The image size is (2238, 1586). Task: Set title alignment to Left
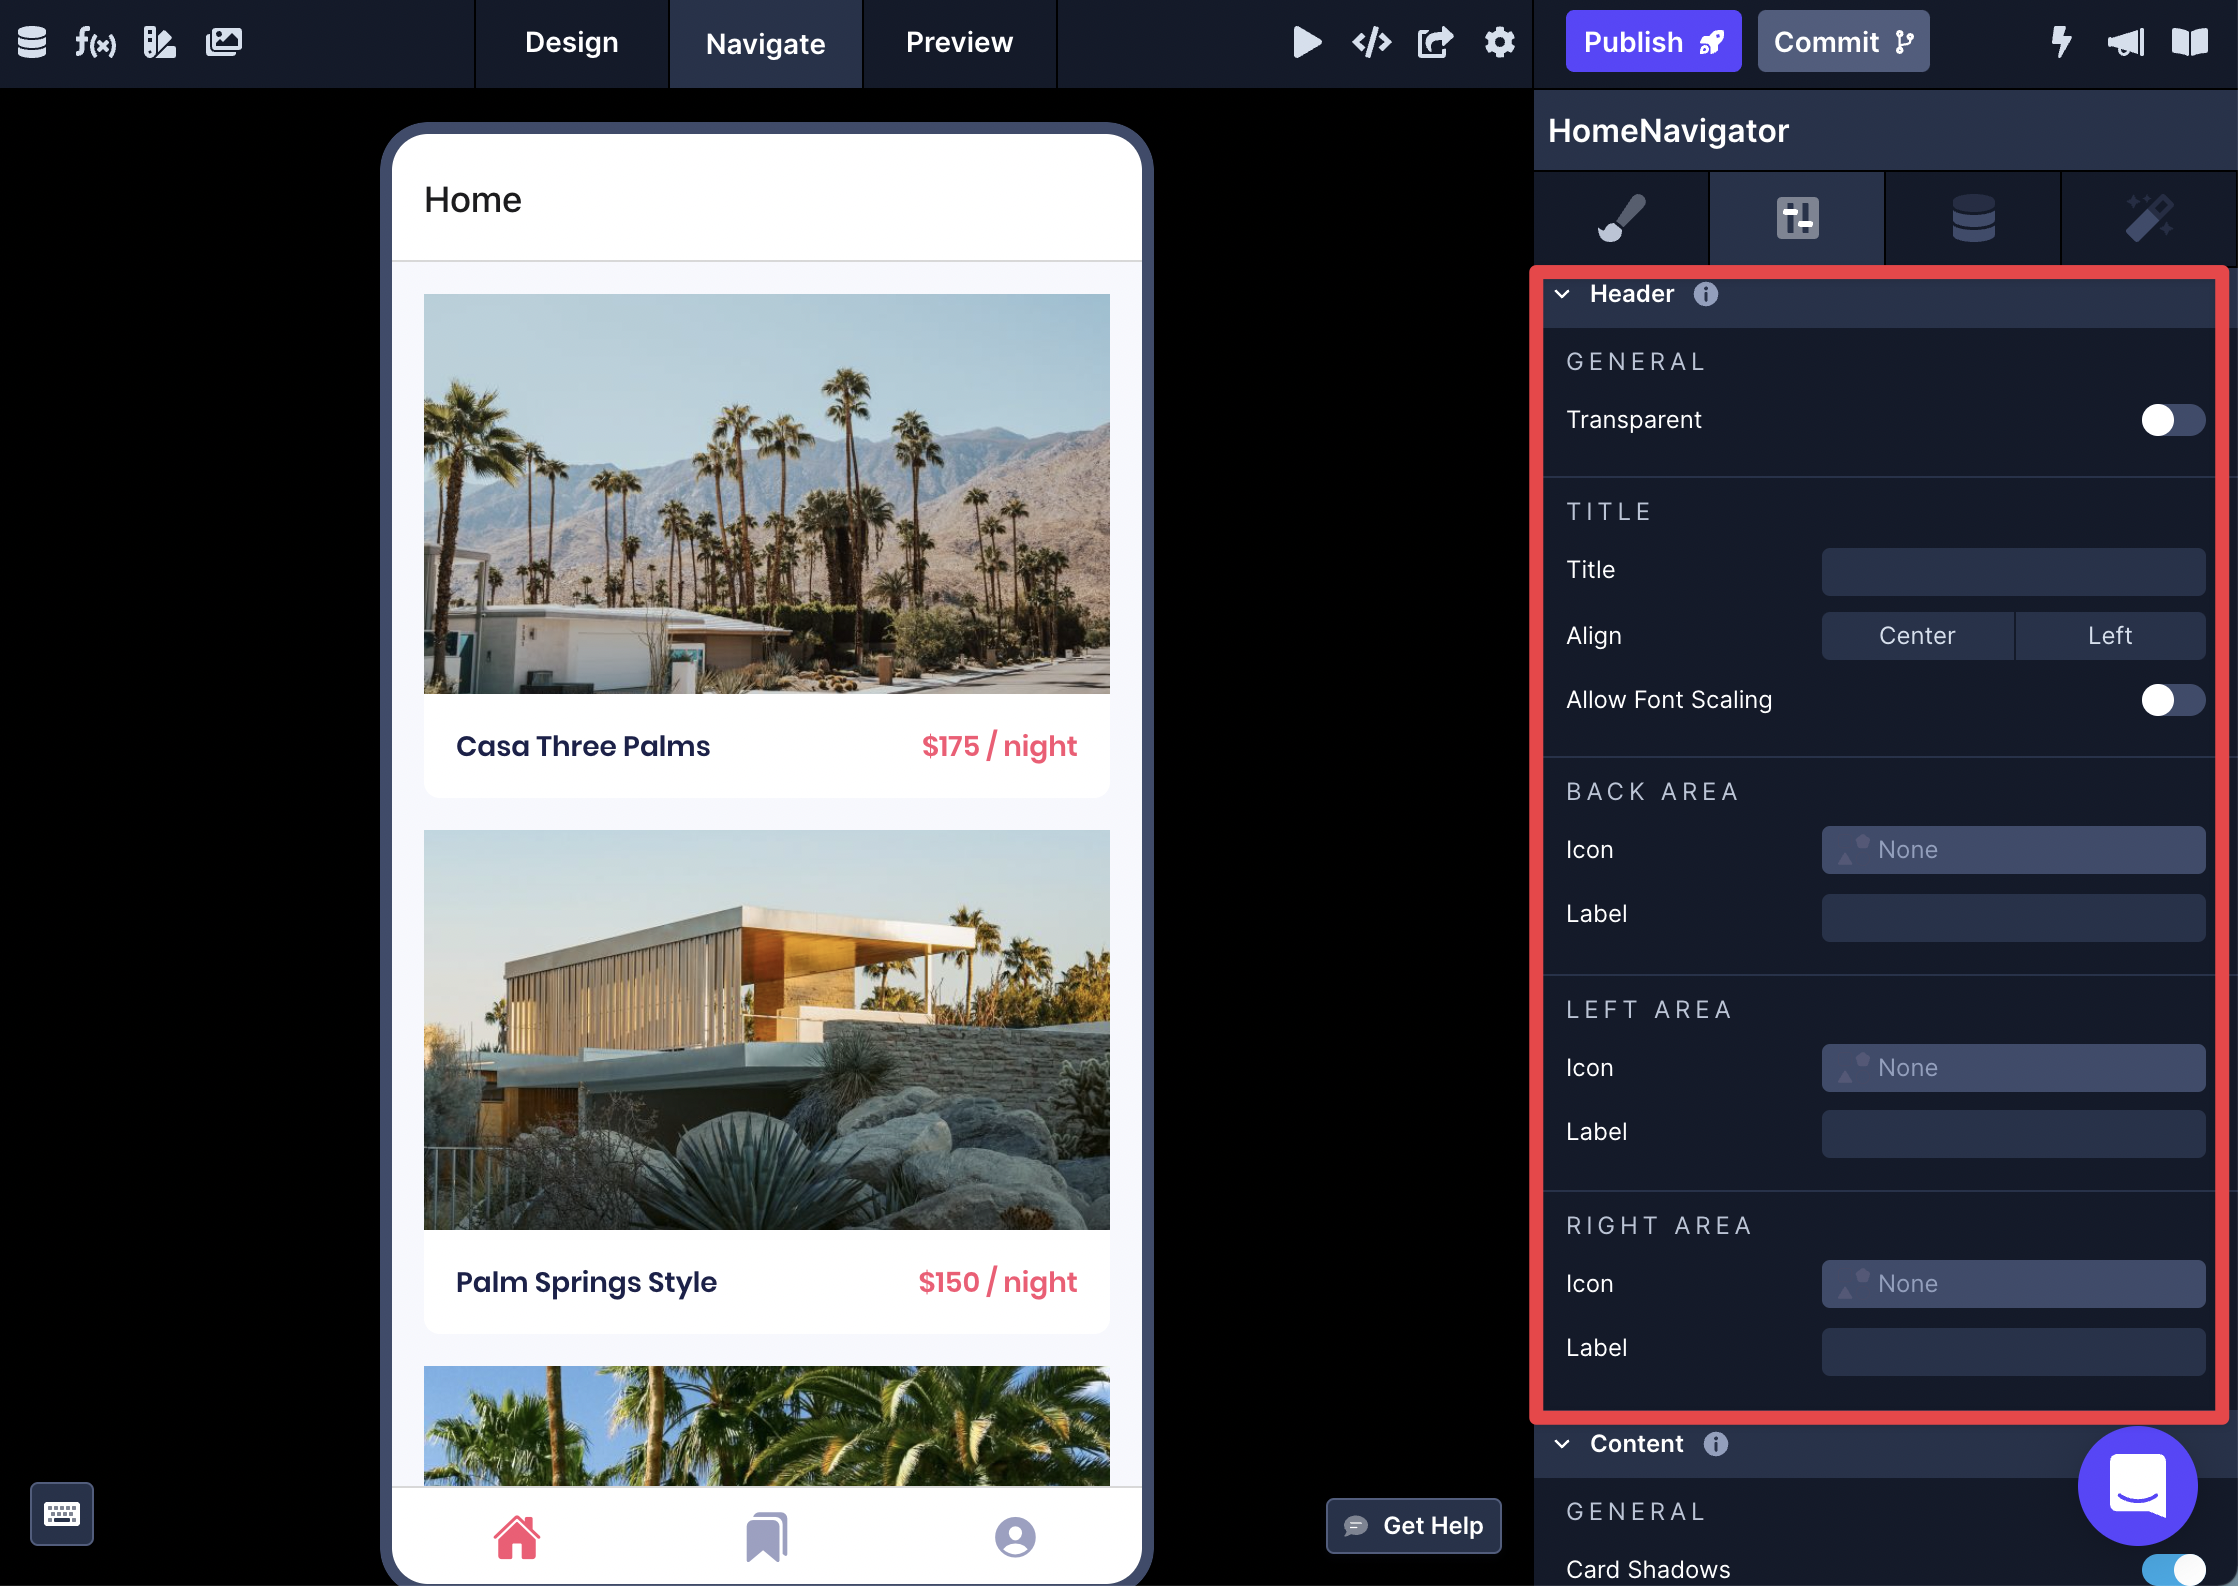[x=2110, y=636]
